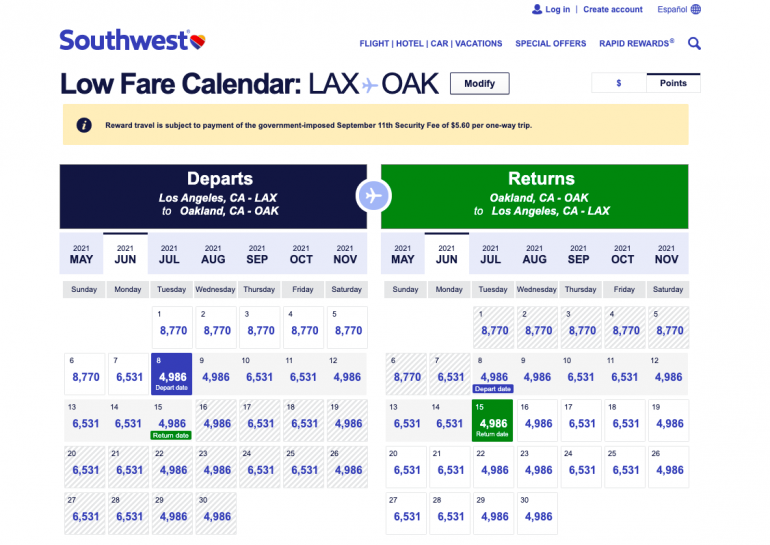Click the airplane circle between Departs and Returns
The image size is (770, 545).
coord(373,195)
